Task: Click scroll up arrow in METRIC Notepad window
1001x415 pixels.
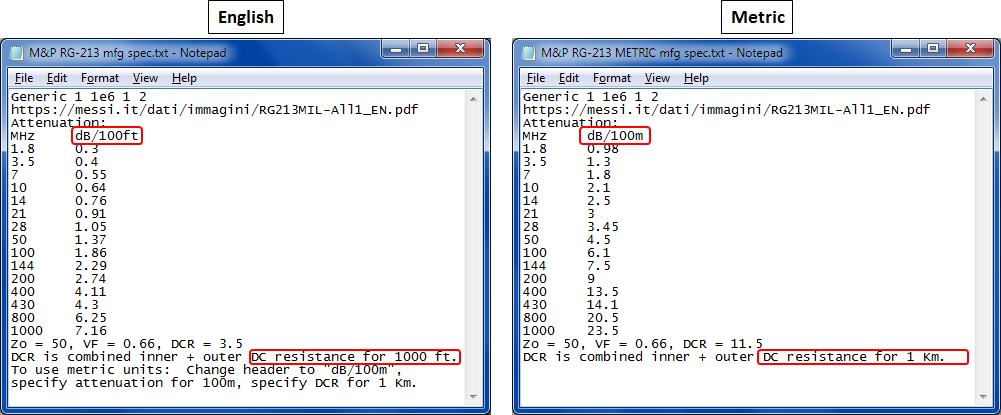Action: 985,98
